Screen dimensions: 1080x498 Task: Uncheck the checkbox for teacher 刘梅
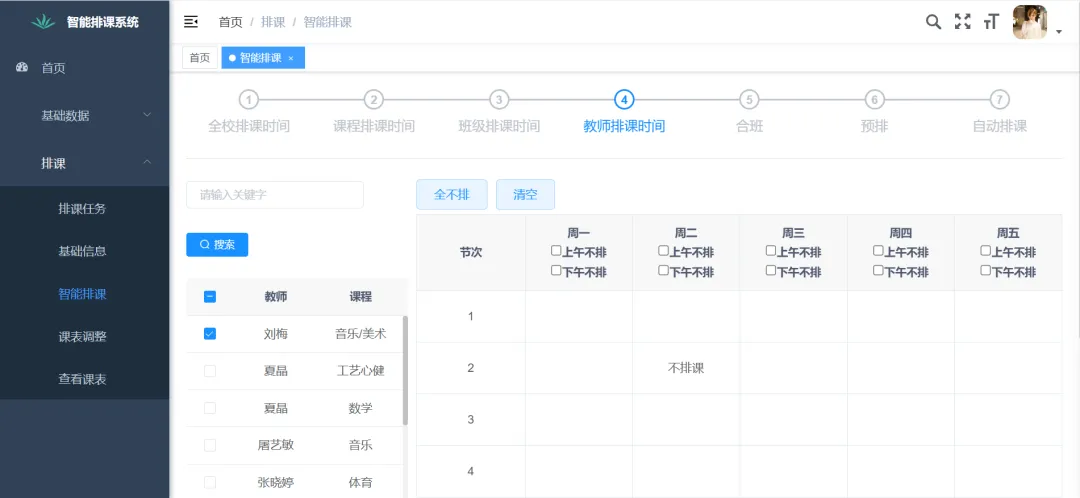[x=210, y=334]
